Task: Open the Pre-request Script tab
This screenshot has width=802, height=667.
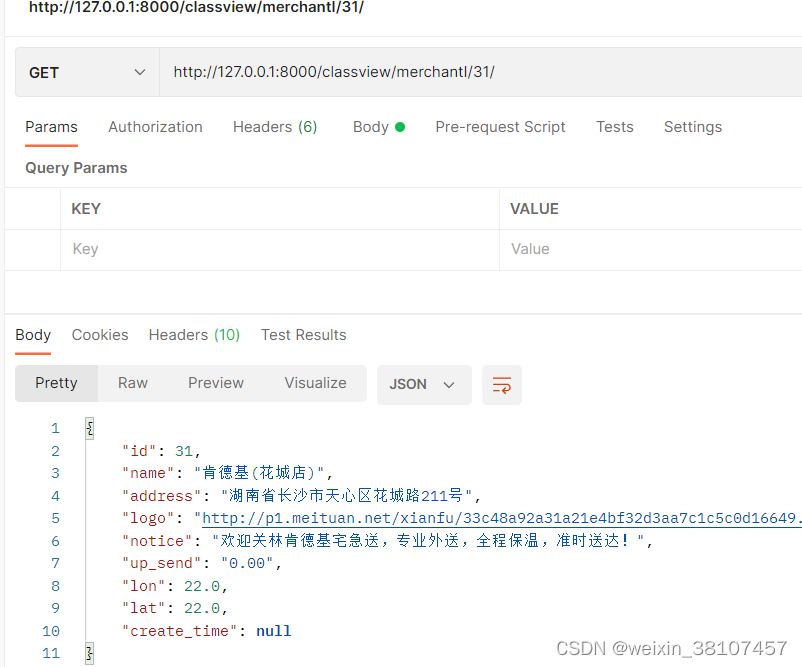Action: 500,127
